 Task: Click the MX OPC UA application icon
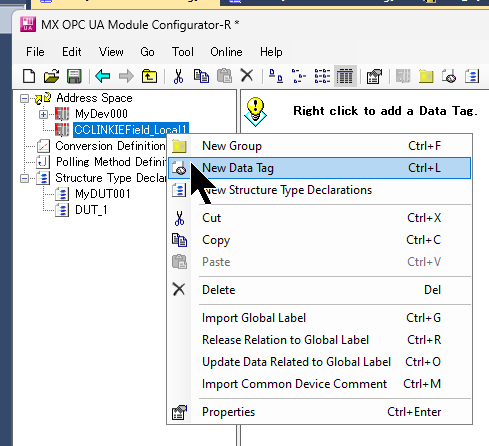(28, 25)
